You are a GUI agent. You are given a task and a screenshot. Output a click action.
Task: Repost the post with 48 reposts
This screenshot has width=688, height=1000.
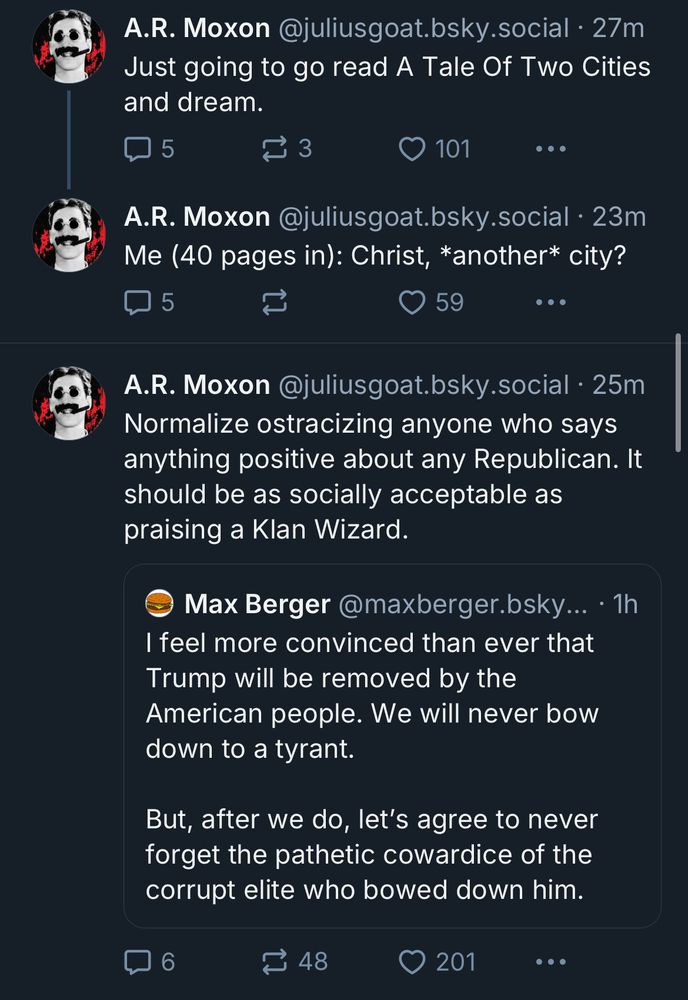pos(272,962)
